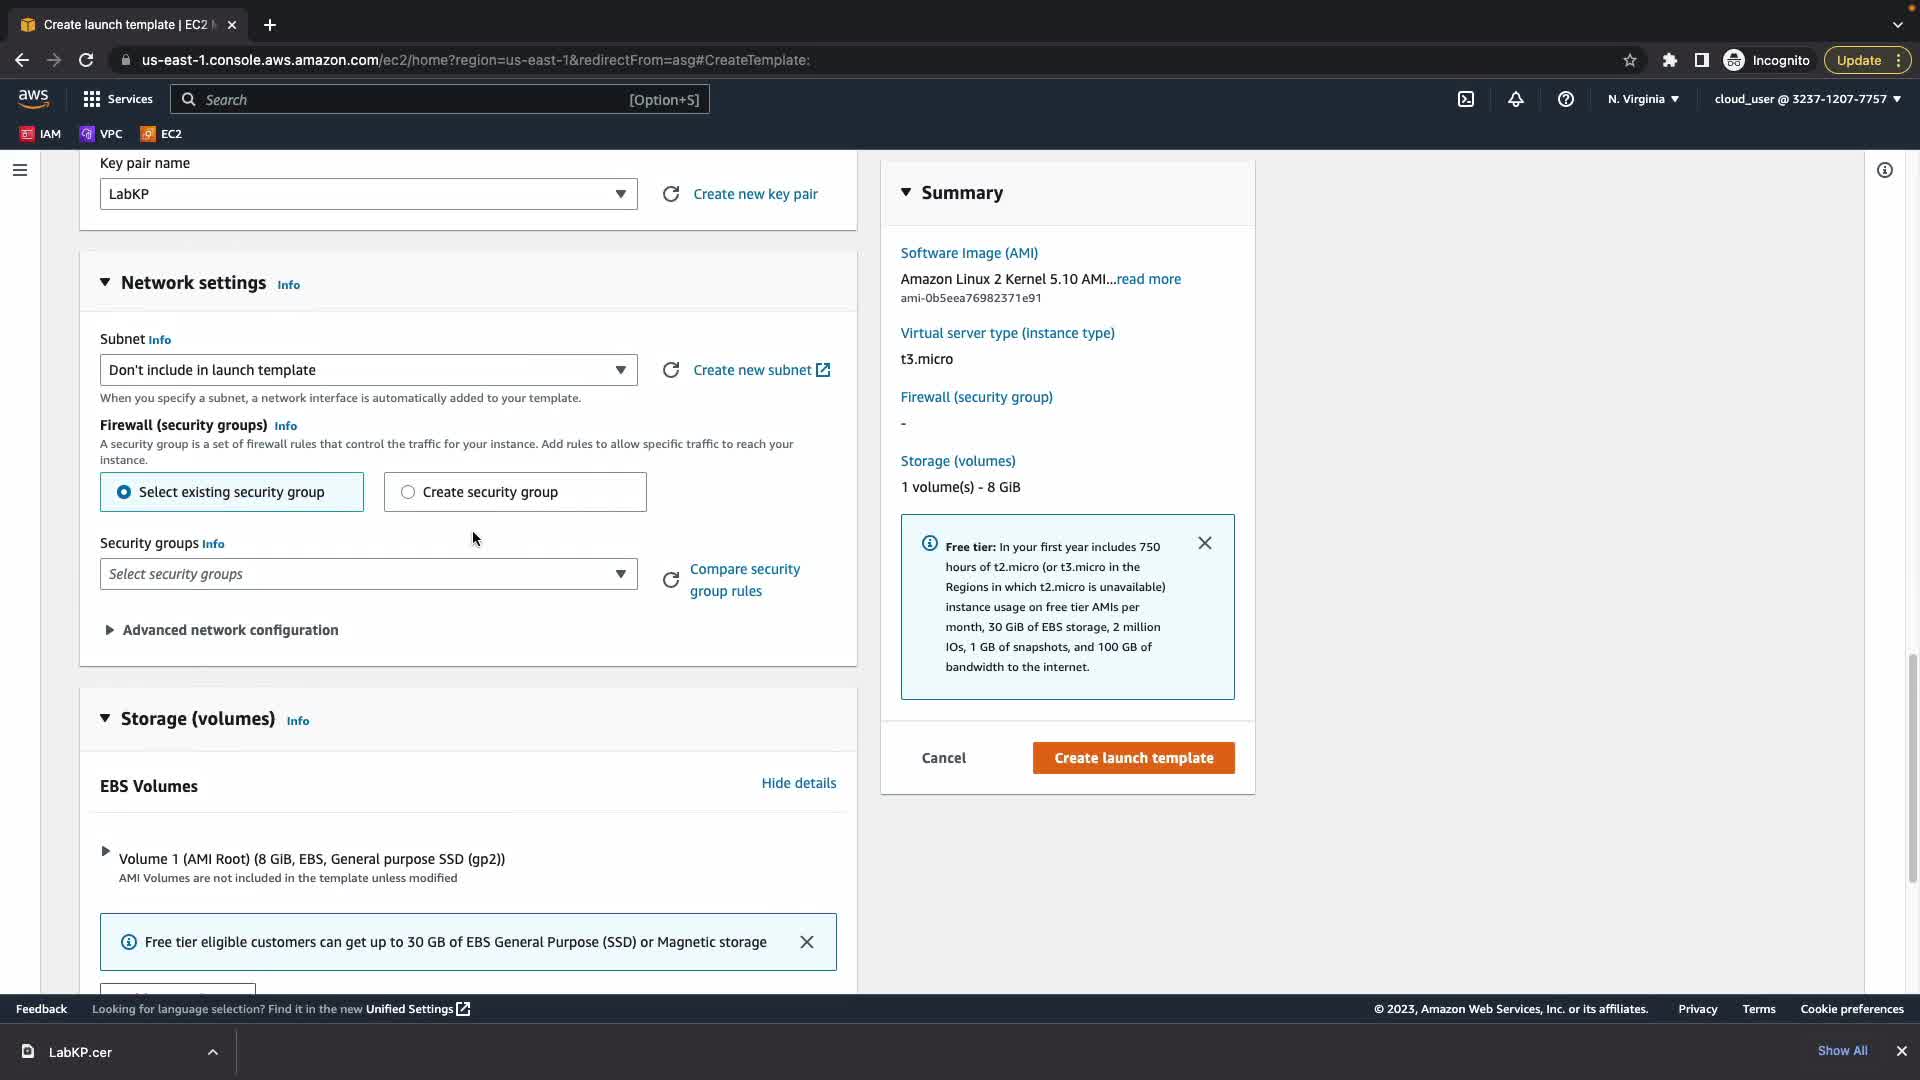The height and width of the screenshot is (1080, 1920).
Task: Open the N. Virginia region menu
Action: (1643, 99)
